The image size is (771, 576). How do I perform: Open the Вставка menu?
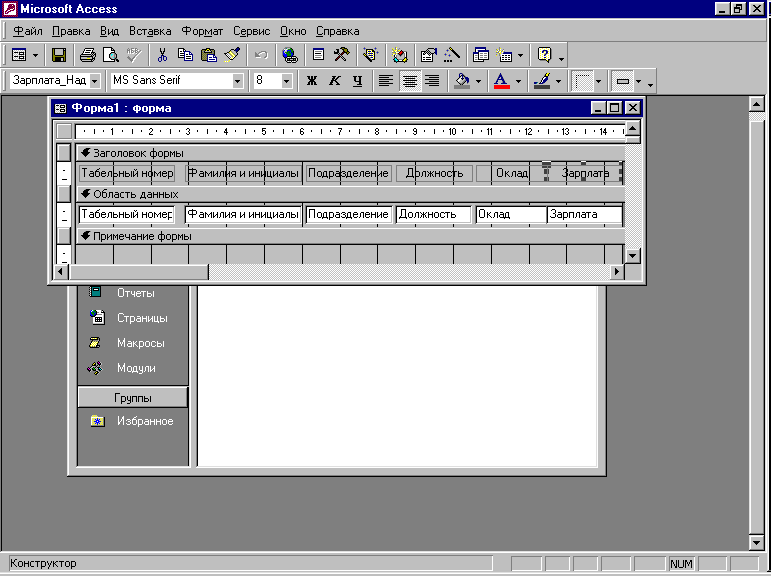pyautogui.click(x=150, y=31)
